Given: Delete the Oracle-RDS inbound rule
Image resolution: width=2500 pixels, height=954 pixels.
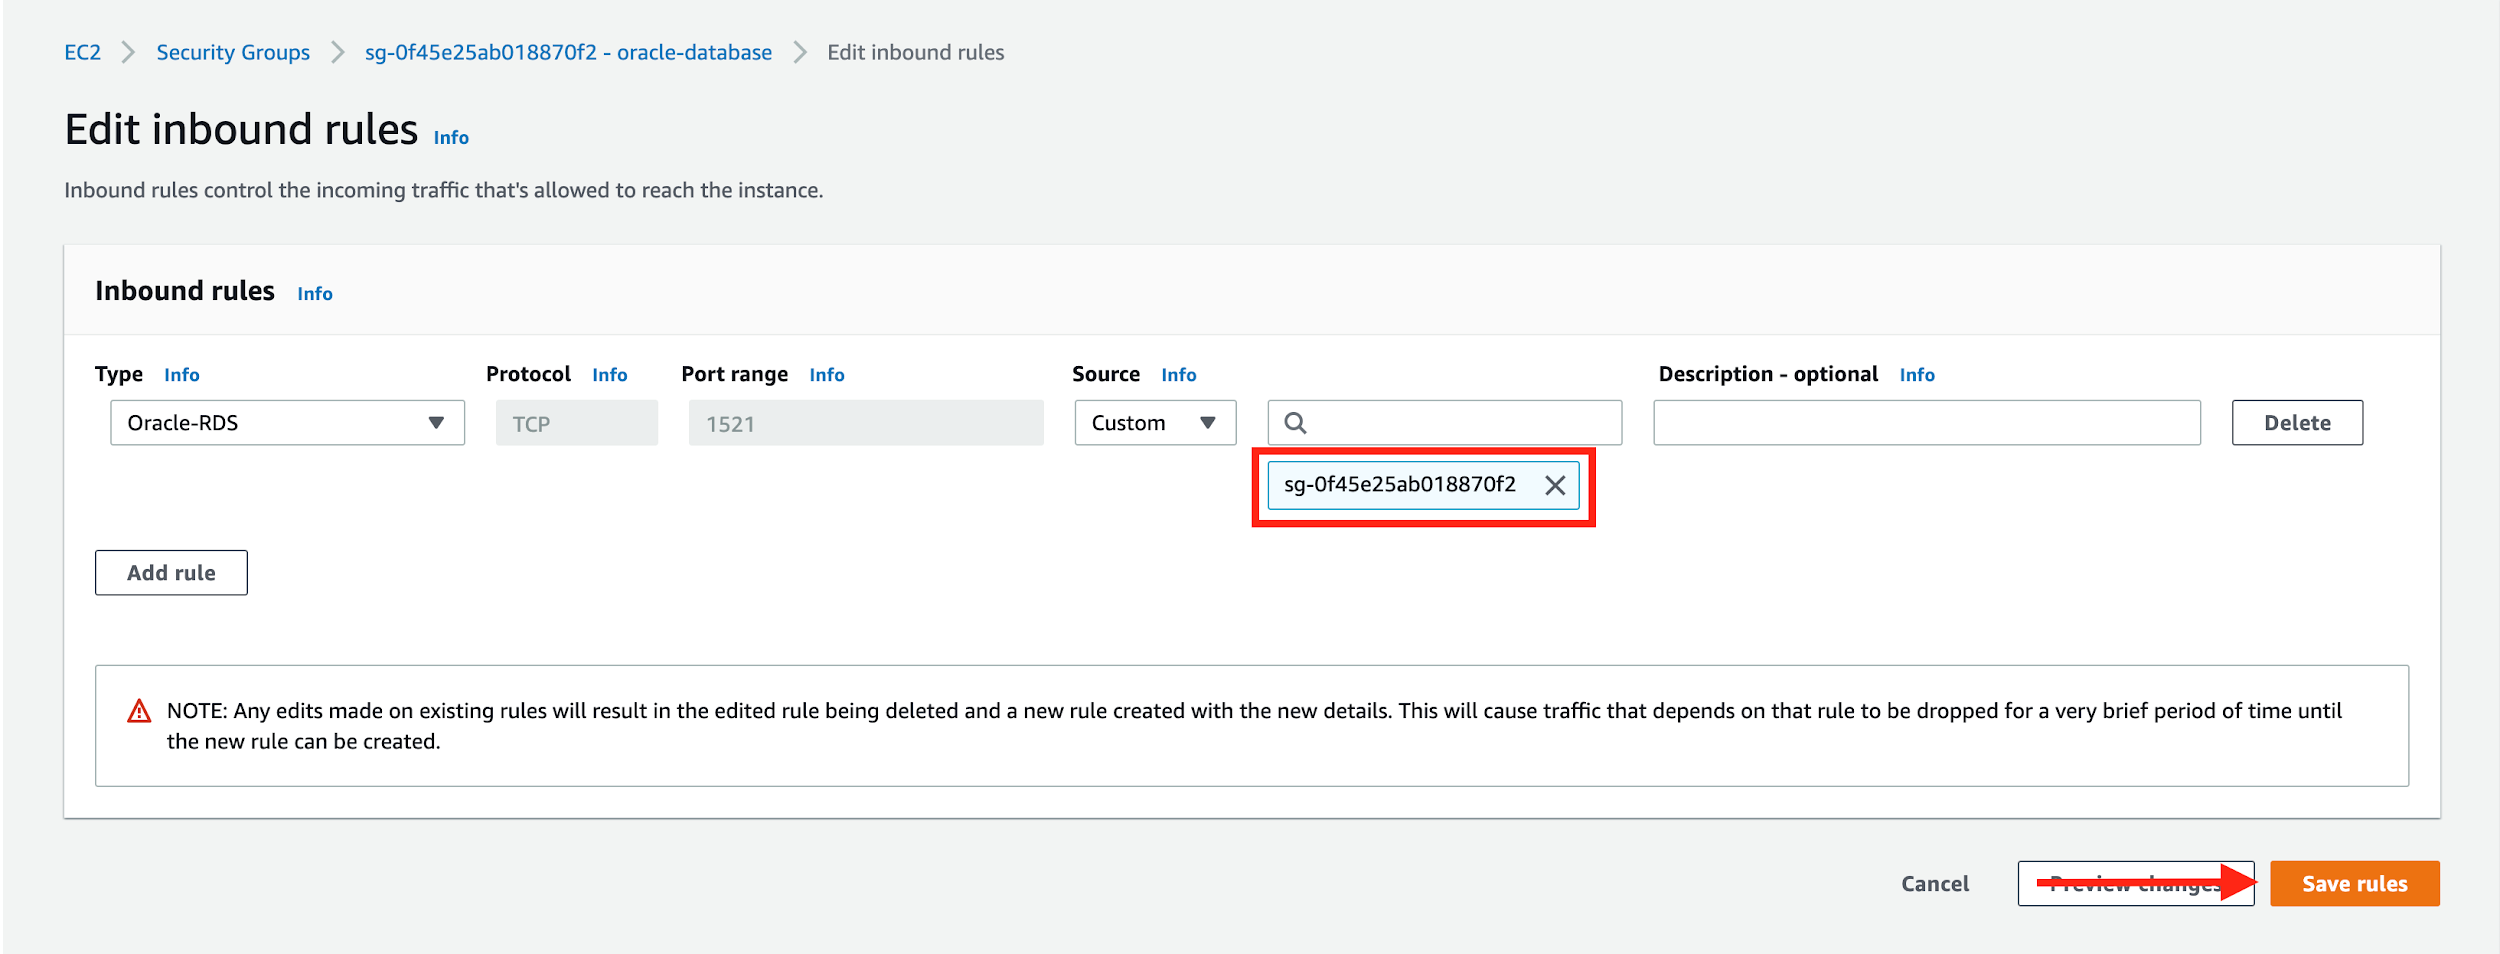Looking at the screenshot, I should [2297, 422].
